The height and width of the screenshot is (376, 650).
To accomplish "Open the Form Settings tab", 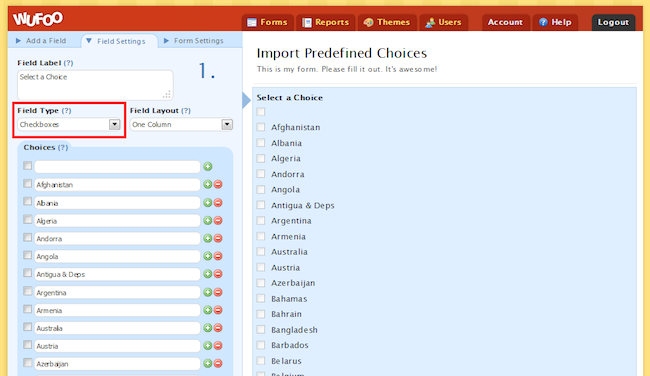I will click(x=194, y=41).
